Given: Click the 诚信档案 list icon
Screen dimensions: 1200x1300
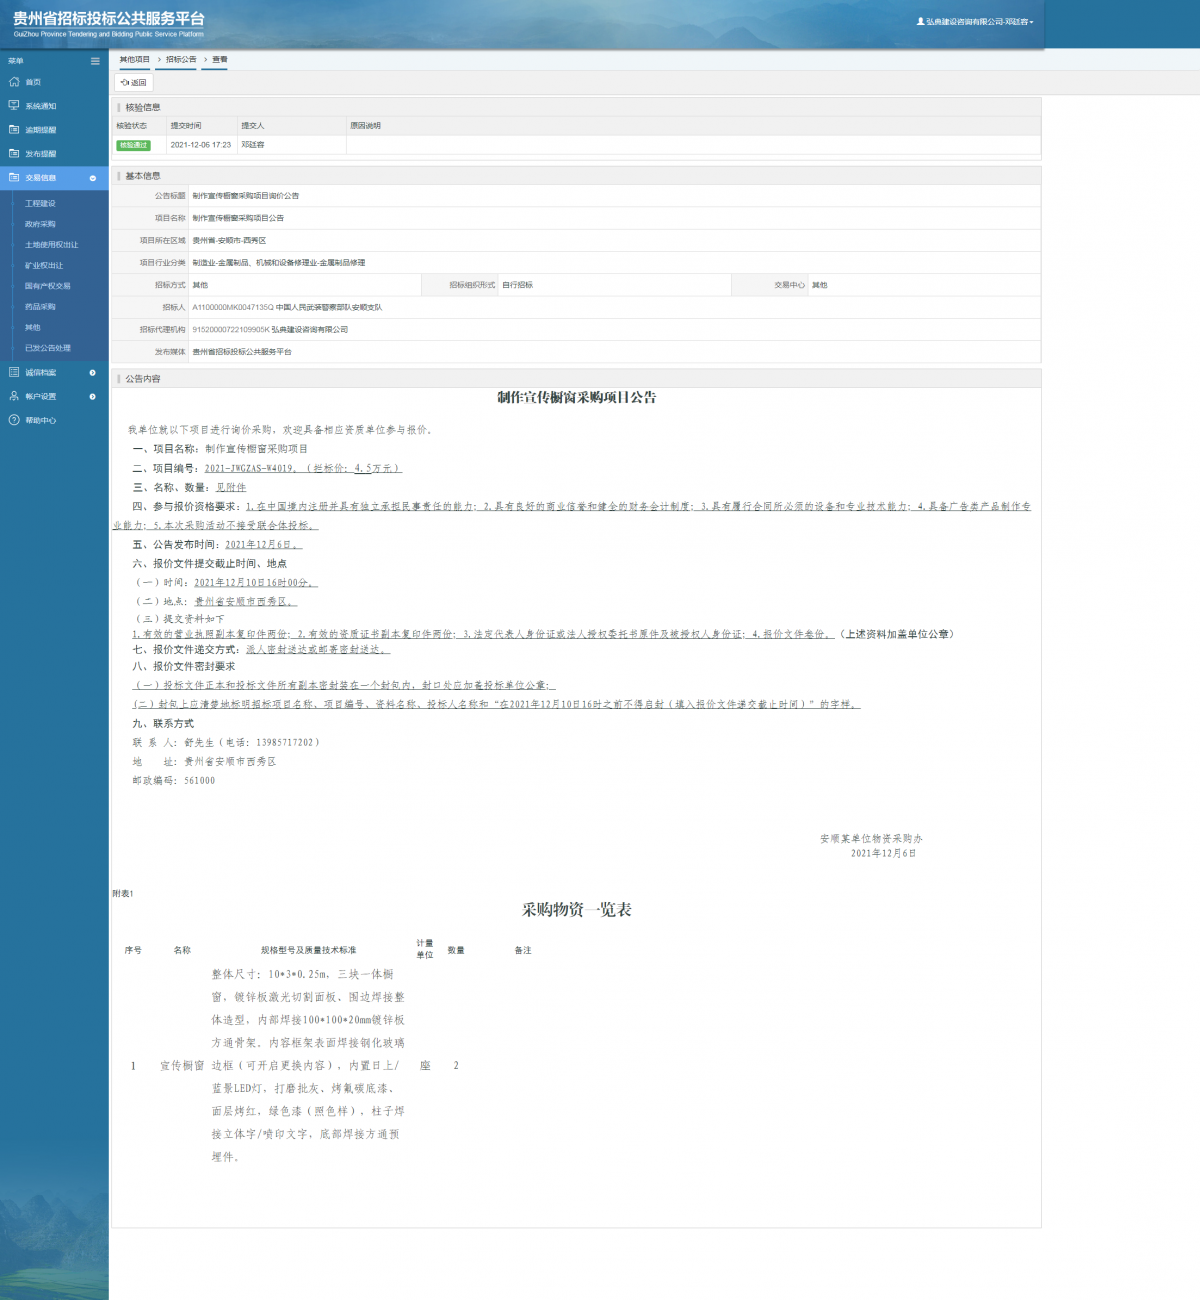Looking at the screenshot, I should tap(14, 372).
